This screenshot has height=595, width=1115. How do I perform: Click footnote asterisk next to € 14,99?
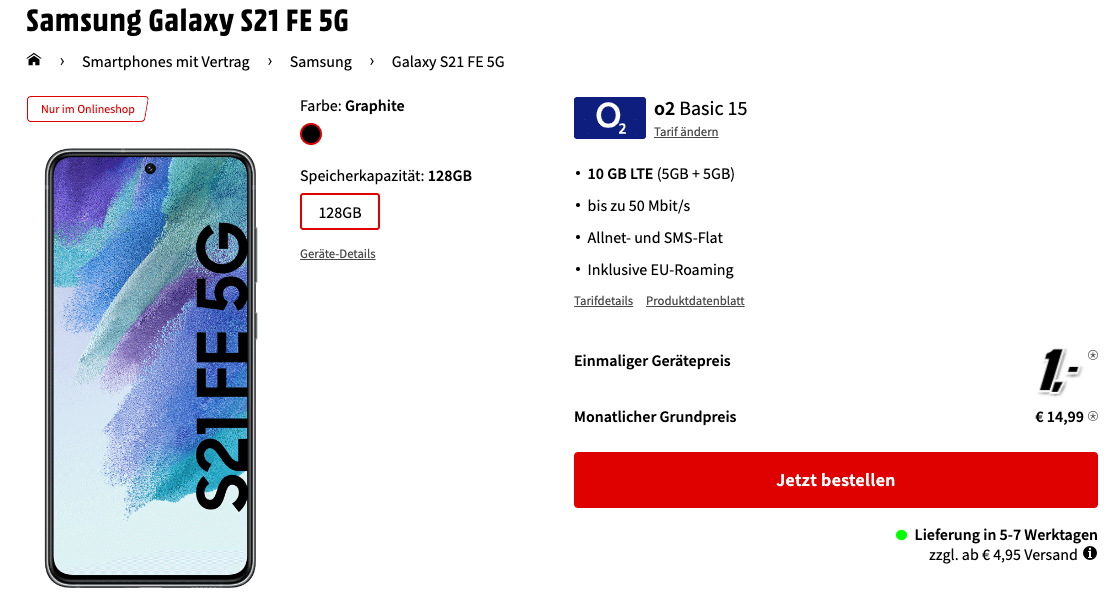click(x=1093, y=417)
